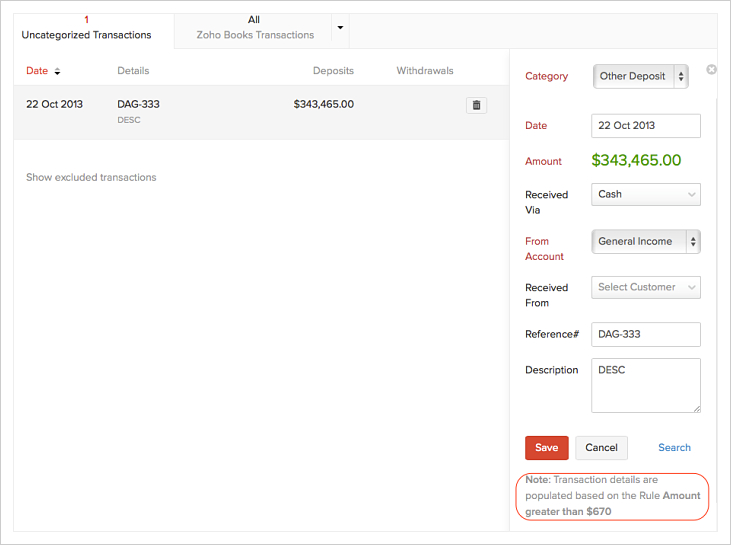The width and height of the screenshot is (731, 545).
Task: Close the categorize panel with X icon
Action: click(711, 70)
